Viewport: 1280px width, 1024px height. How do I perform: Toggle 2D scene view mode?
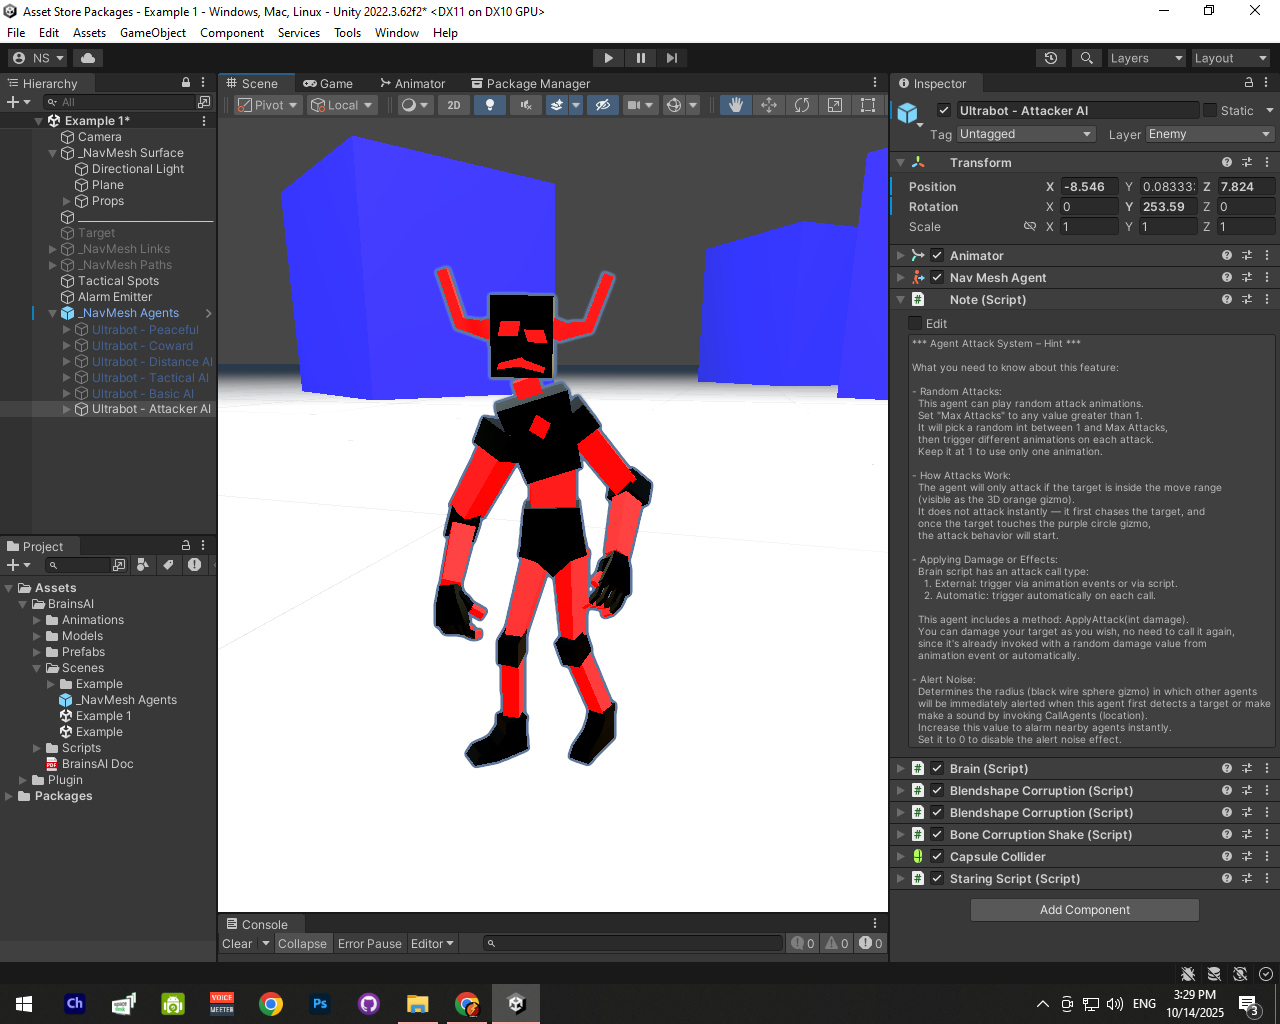point(454,105)
